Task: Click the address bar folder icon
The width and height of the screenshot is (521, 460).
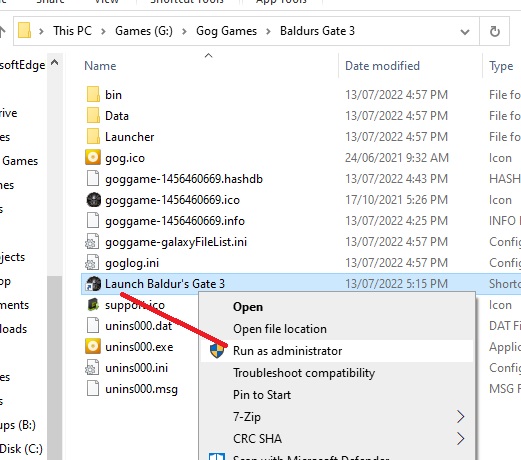Action: (24, 31)
